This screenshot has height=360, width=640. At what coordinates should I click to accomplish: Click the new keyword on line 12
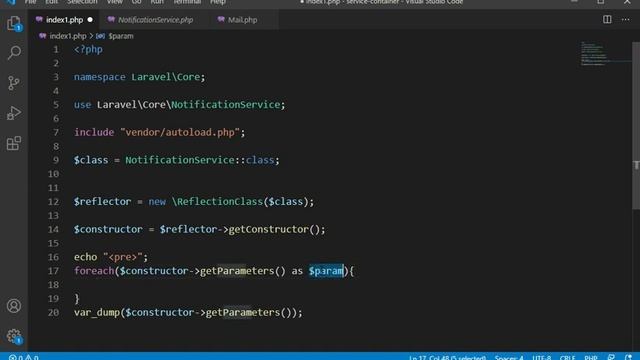(x=157, y=202)
